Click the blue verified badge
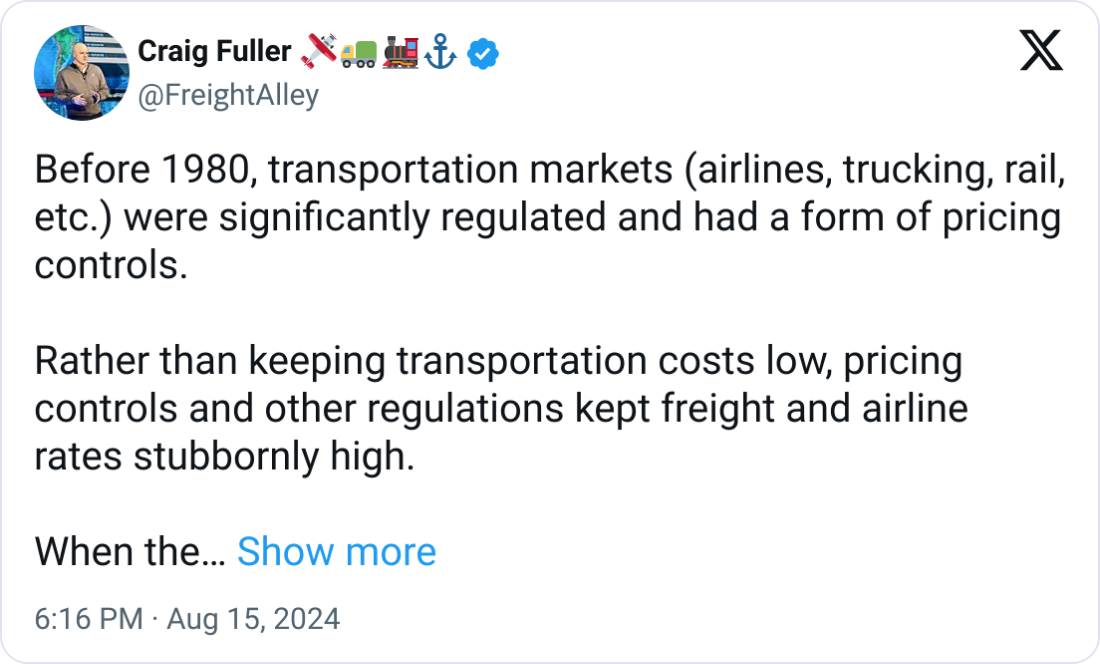 [483, 53]
